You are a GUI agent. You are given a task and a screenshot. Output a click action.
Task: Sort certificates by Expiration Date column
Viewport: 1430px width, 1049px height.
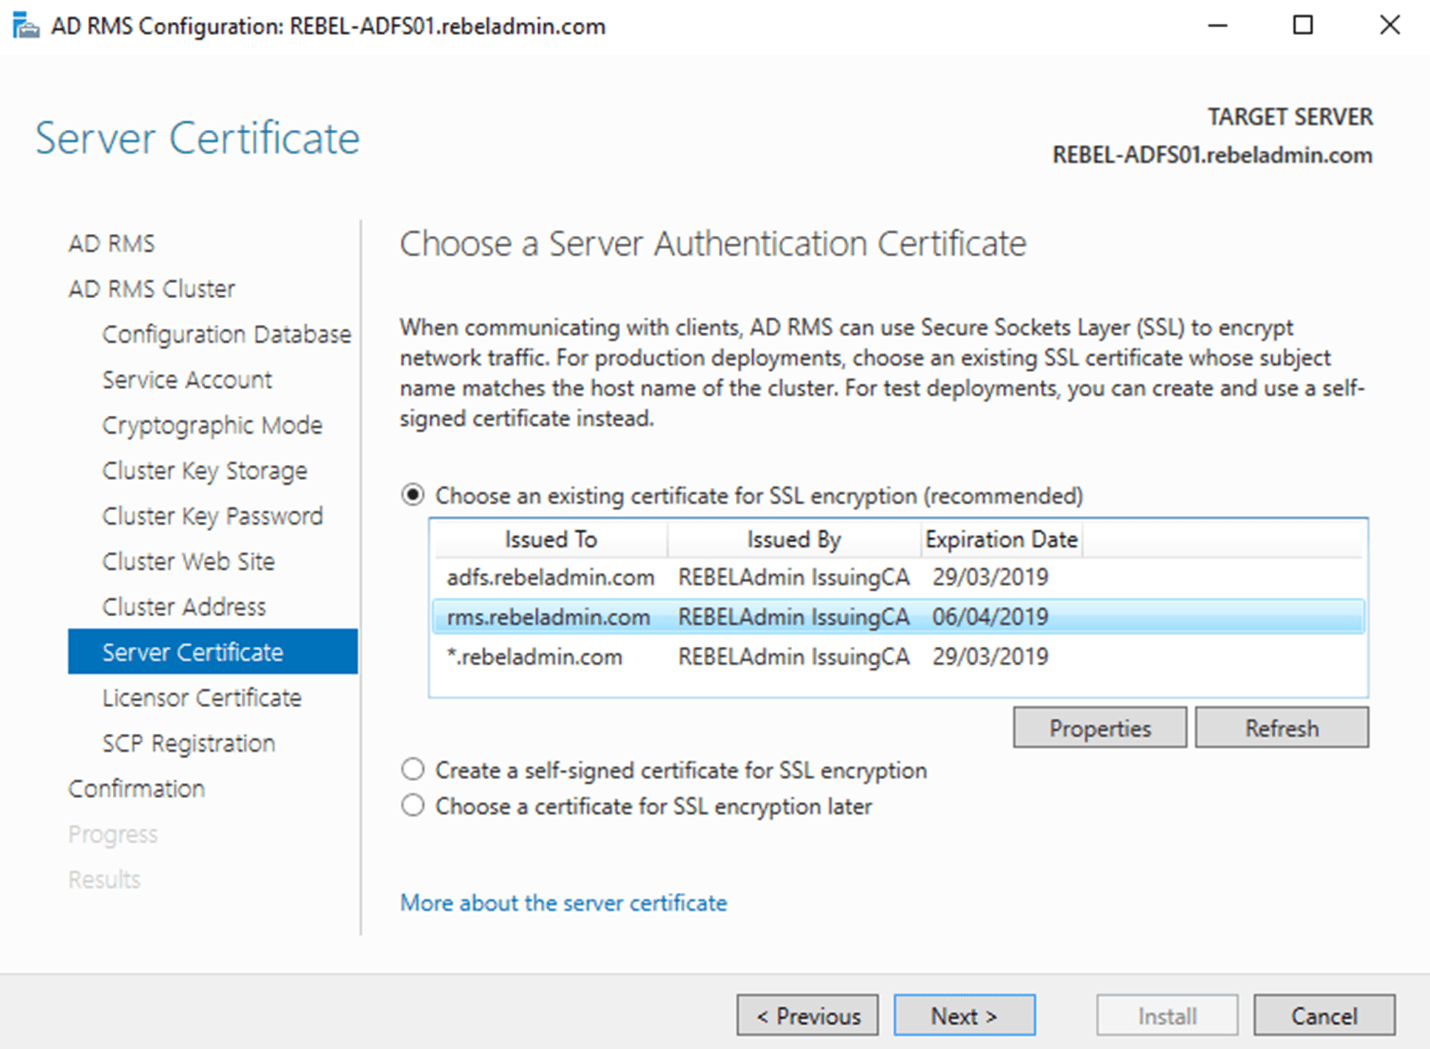tap(1001, 539)
